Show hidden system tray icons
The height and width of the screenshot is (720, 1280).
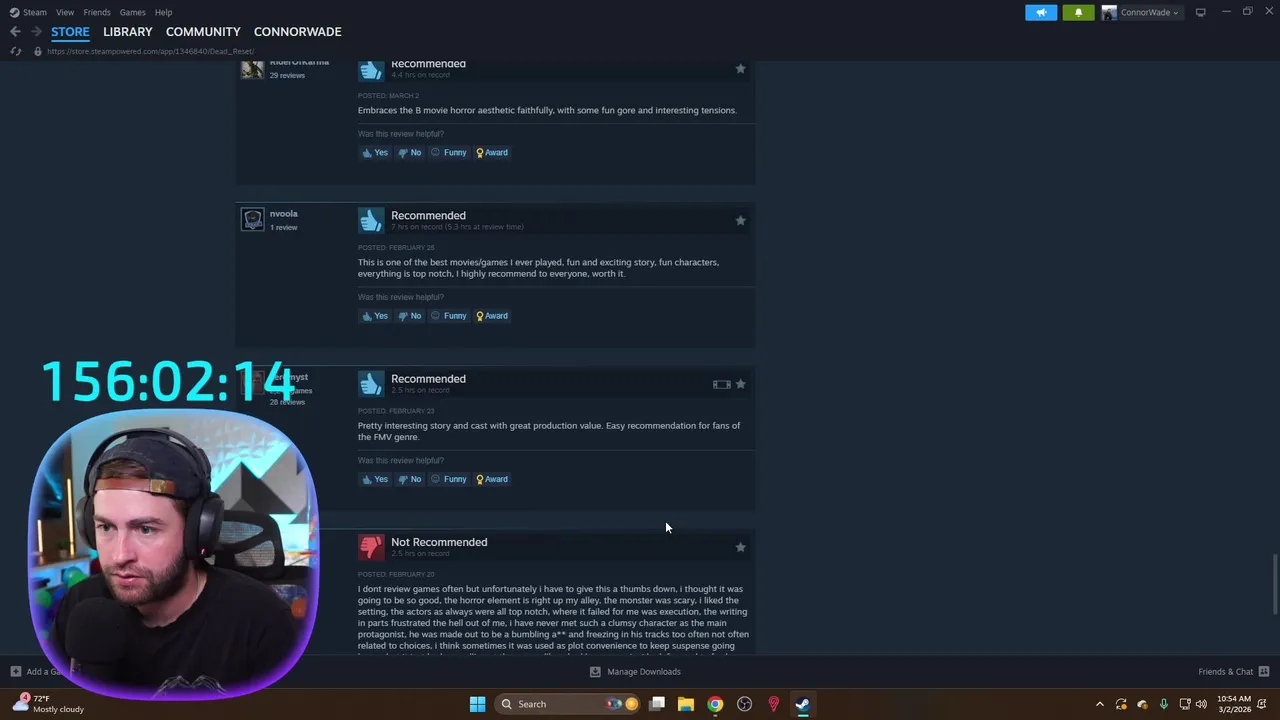point(1100,704)
